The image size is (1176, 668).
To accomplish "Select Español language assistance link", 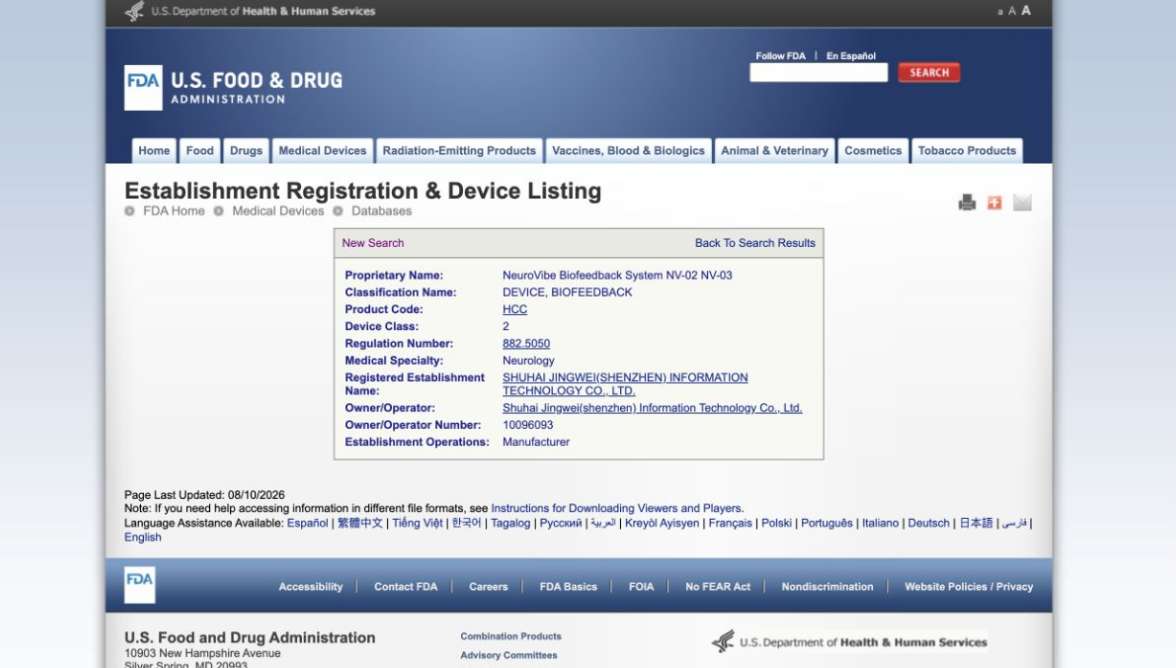I will click(308, 523).
